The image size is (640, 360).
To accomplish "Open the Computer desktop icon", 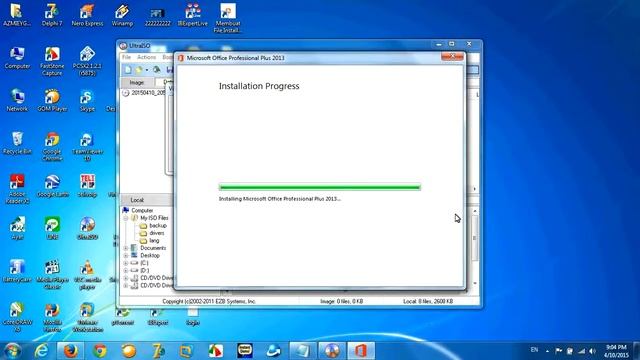I will coord(17,58).
